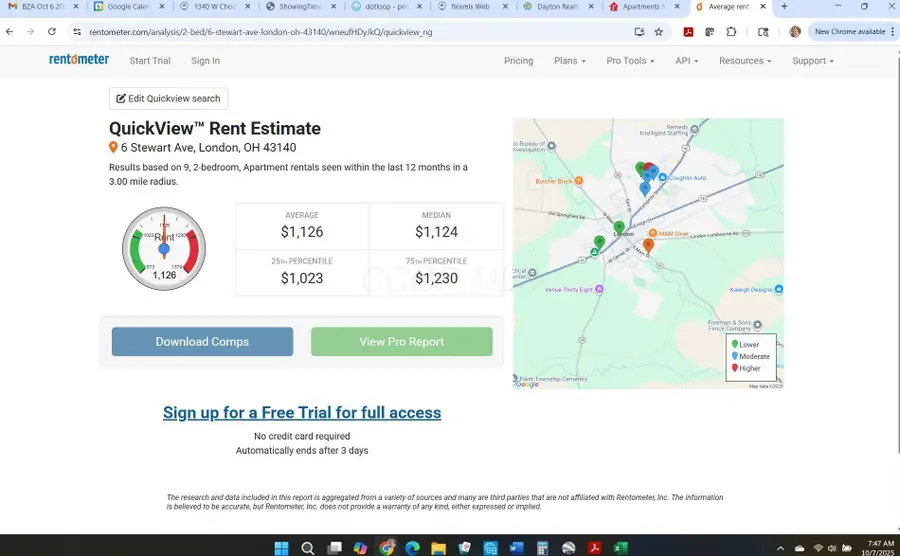Screen dimensions: 900x556
Task: Expand the Pro Tools dropdown
Action: click(630, 61)
